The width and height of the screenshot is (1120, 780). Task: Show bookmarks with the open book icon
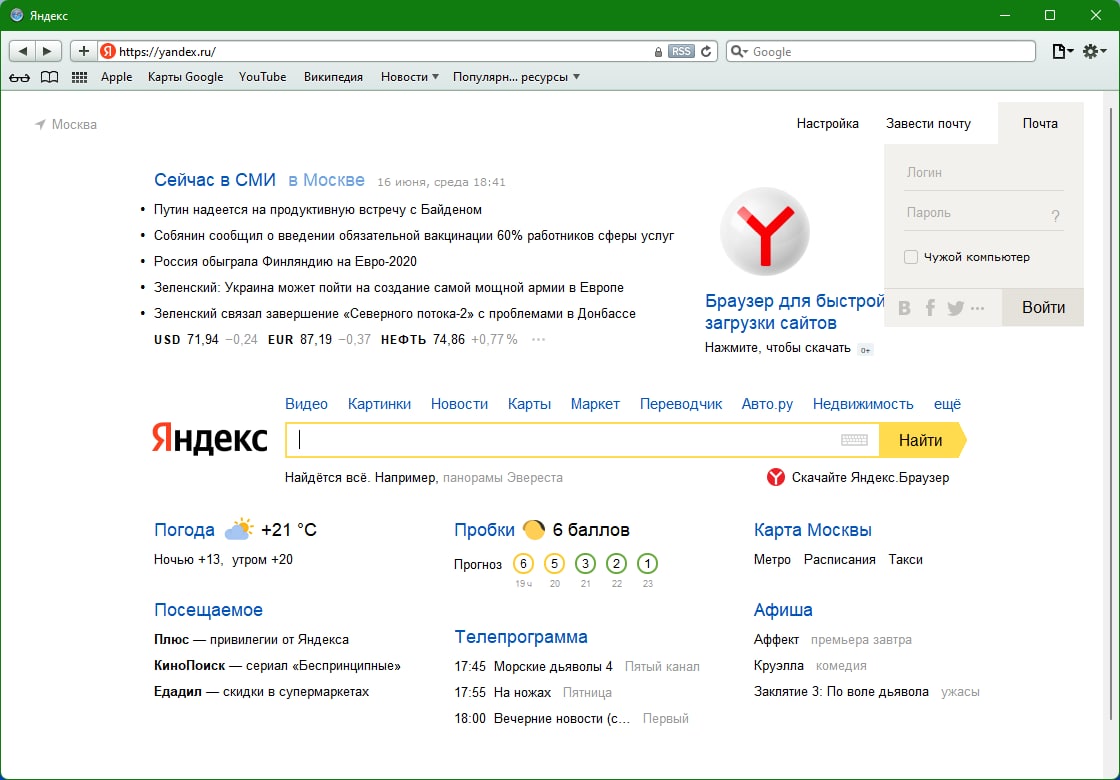pos(49,77)
